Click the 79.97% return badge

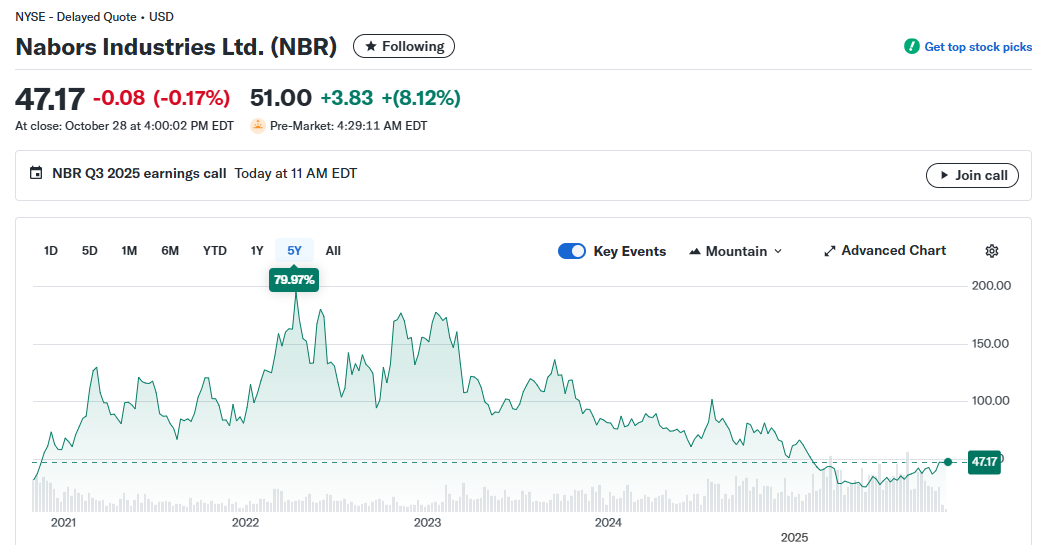point(294,280)
